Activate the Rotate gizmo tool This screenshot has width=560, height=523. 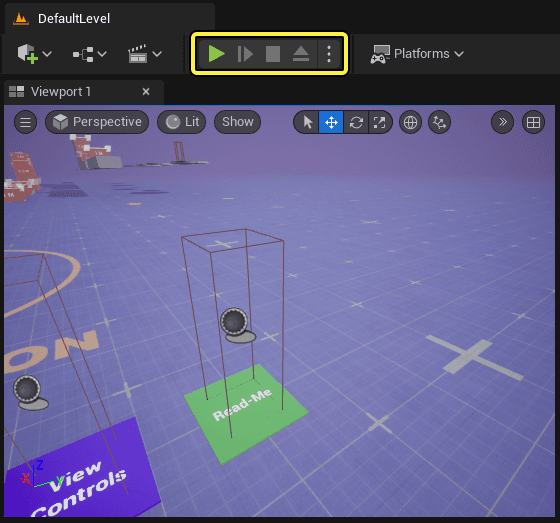pos(356,122)
